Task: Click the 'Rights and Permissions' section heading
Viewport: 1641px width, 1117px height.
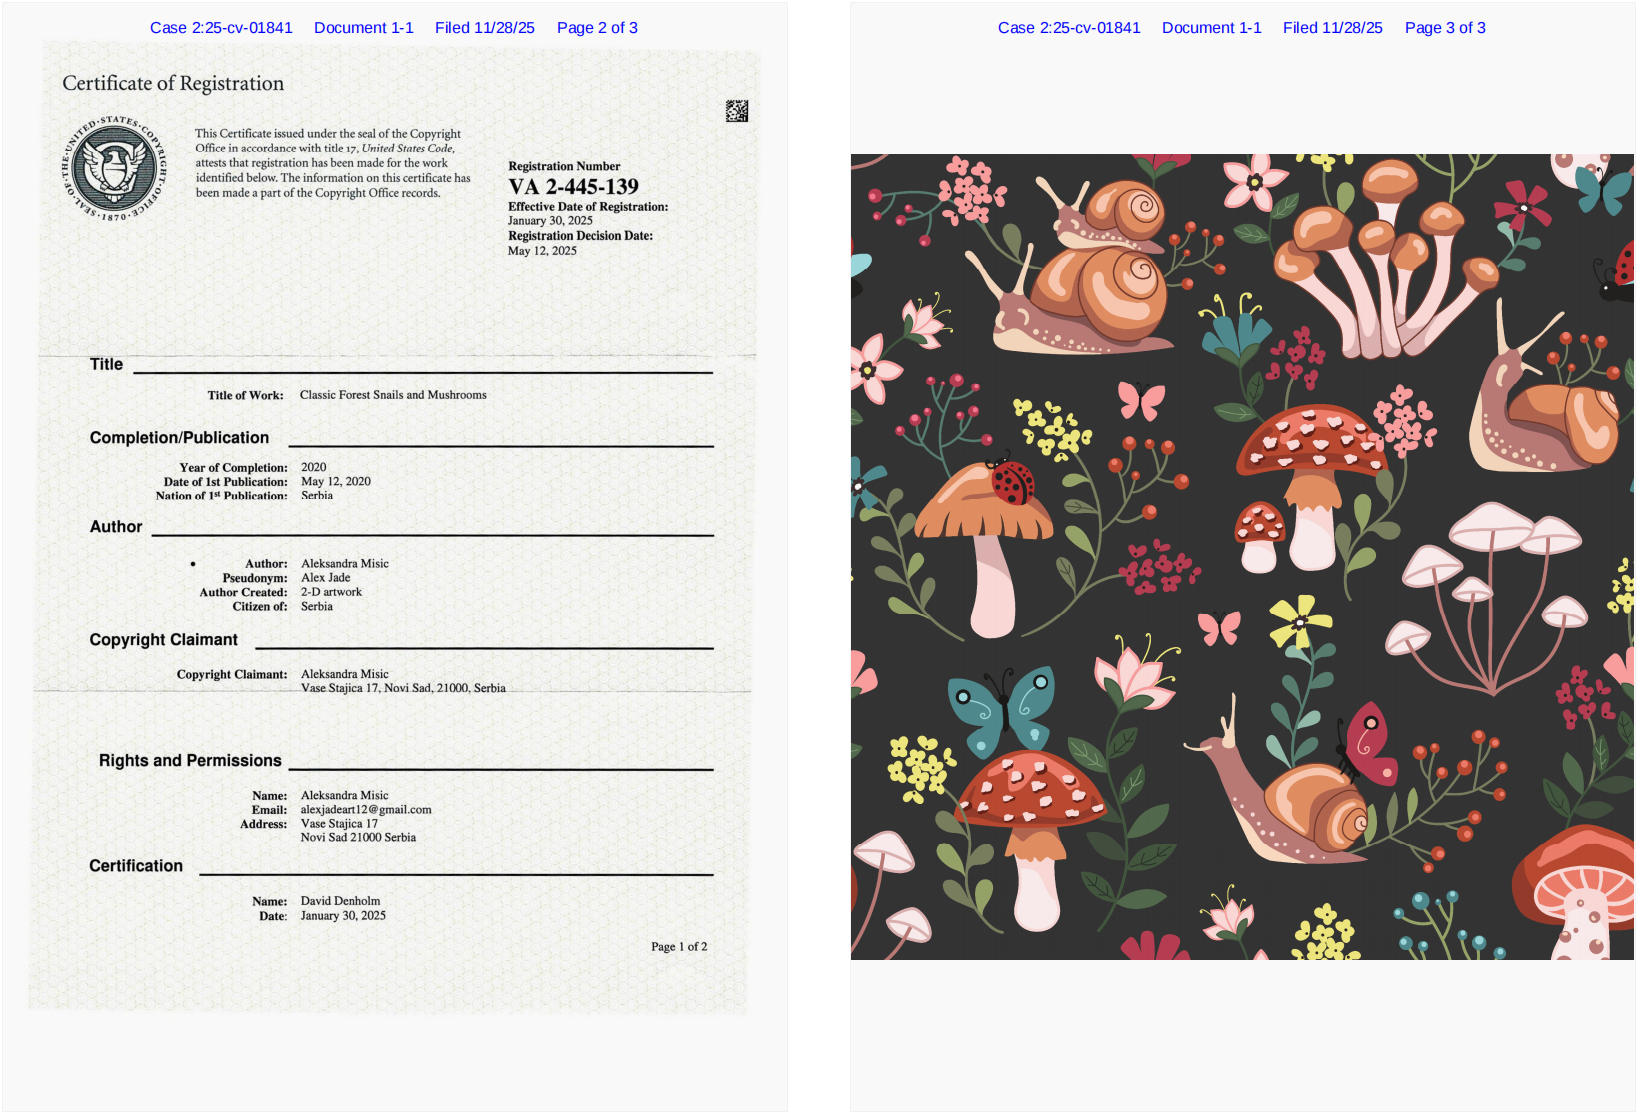Action: (x=190, y=761)
